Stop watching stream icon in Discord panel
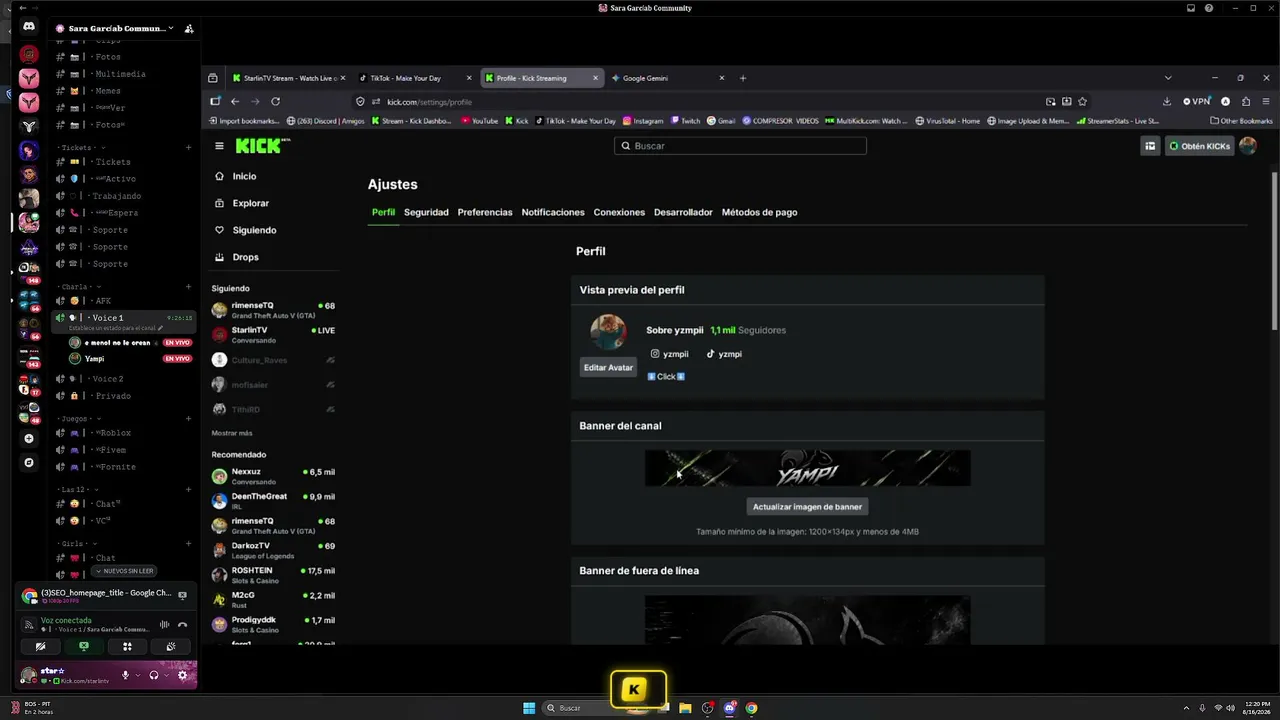Image resolution: width=1280 pixels, height=720 pixels. pyautogui.click(x=182, y=595)
